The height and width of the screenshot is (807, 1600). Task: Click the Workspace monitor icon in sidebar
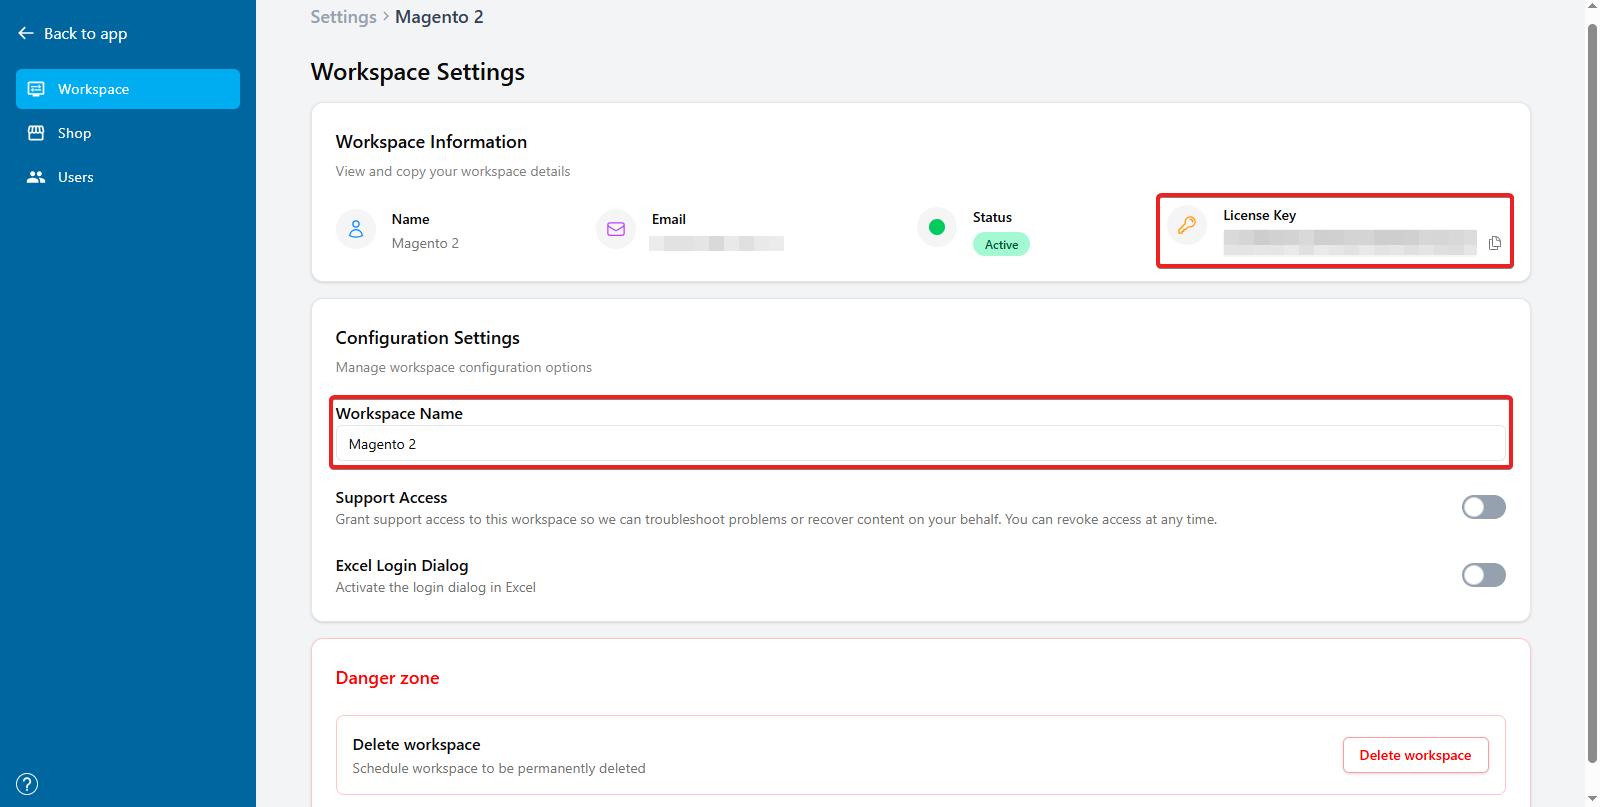pyautogui.click(x=36, y=89)
